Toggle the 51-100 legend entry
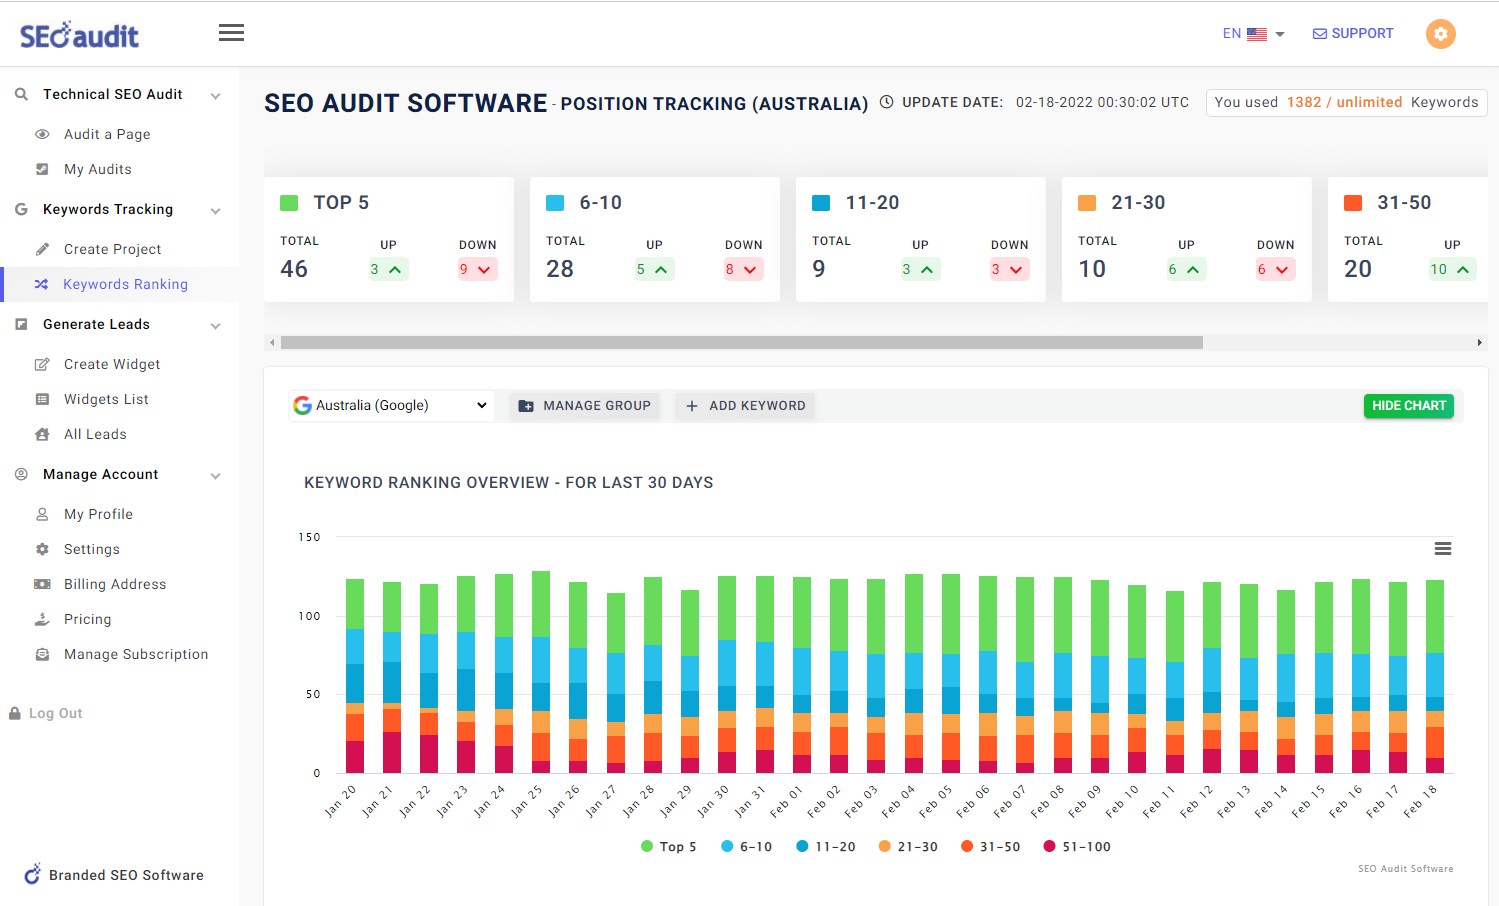This screenshot has height=906, width=1499. [x=1076, y=846]
